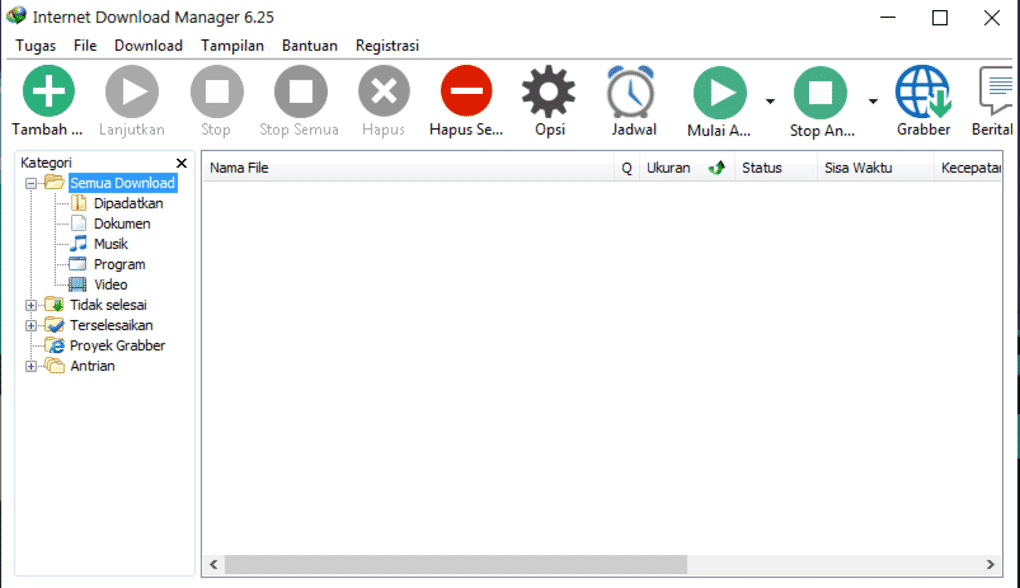The width and height of the screenshot is (1020, 588).
Task: Click the Stop Semua toolbar icon
Action: coord(301,91)
